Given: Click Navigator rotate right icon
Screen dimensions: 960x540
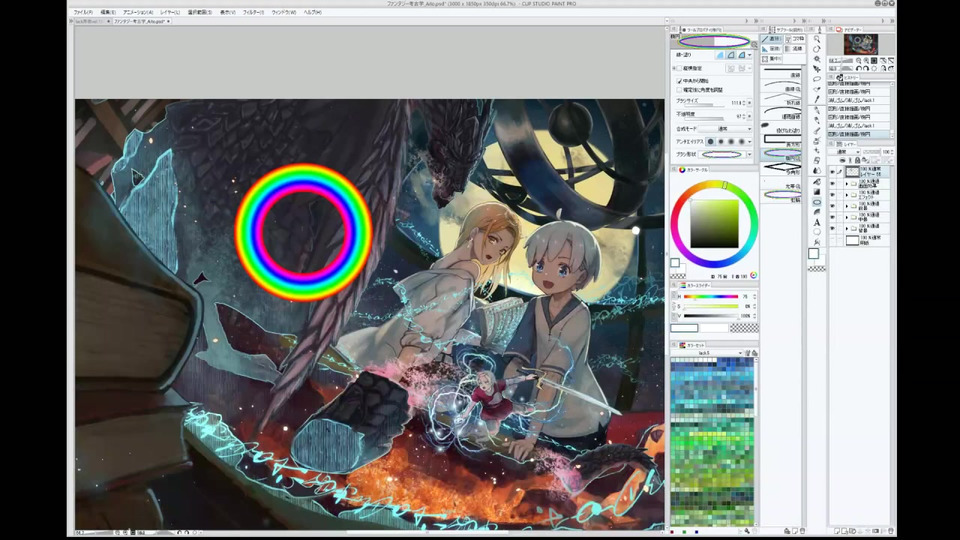Looking at the screenshot, I should (866, 67).
